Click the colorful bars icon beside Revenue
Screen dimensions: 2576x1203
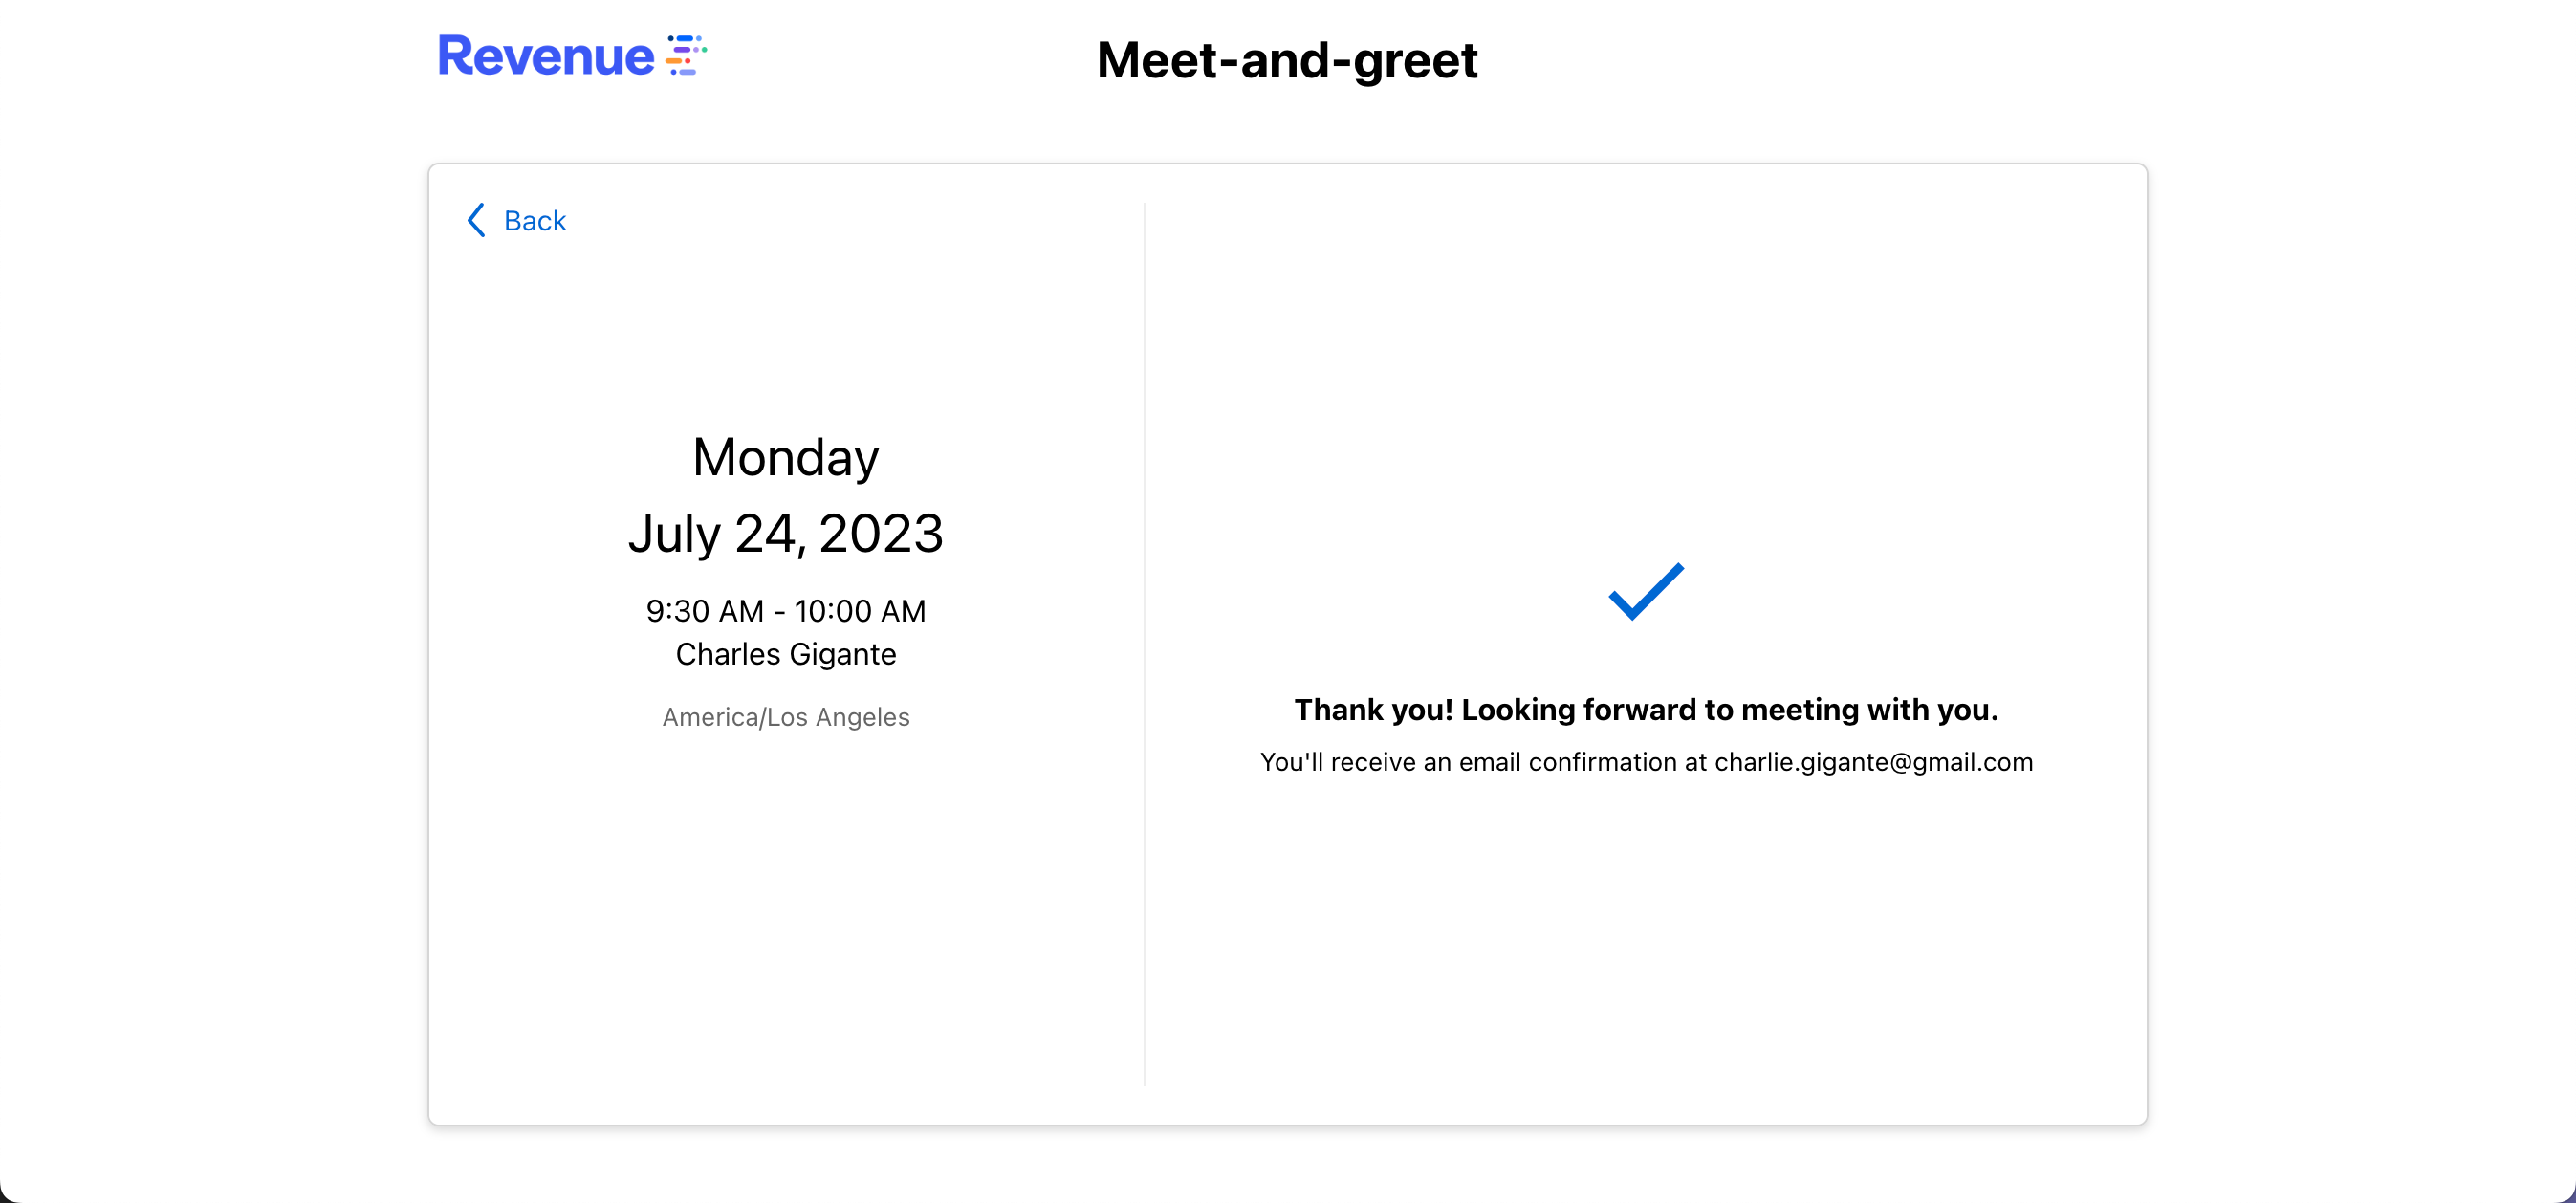tap(687, 55)
